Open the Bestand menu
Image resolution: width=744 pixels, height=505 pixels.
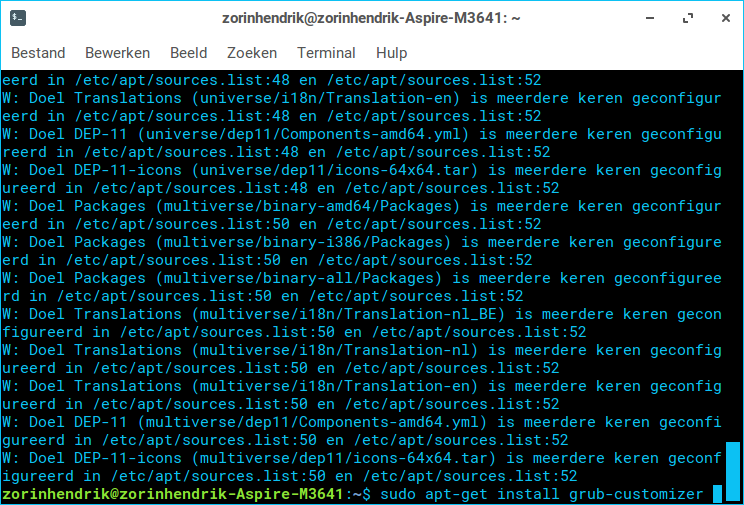[38, 53]
